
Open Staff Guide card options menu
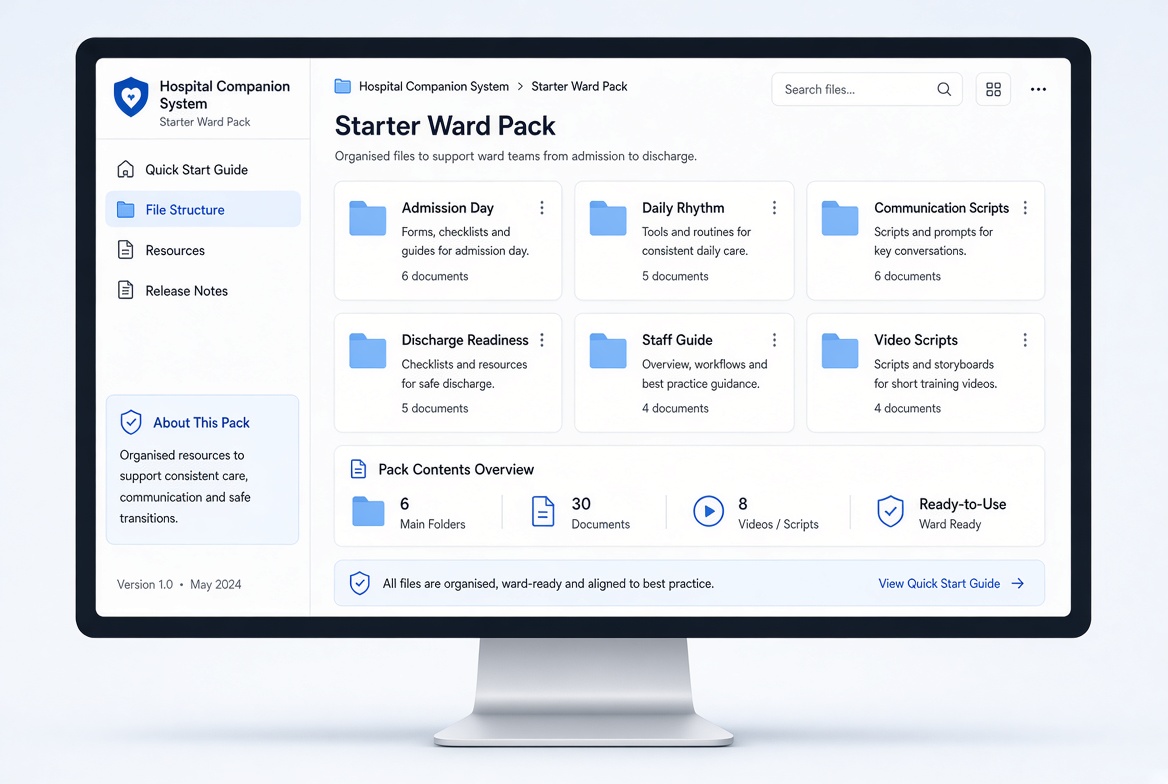click(774, 340)
